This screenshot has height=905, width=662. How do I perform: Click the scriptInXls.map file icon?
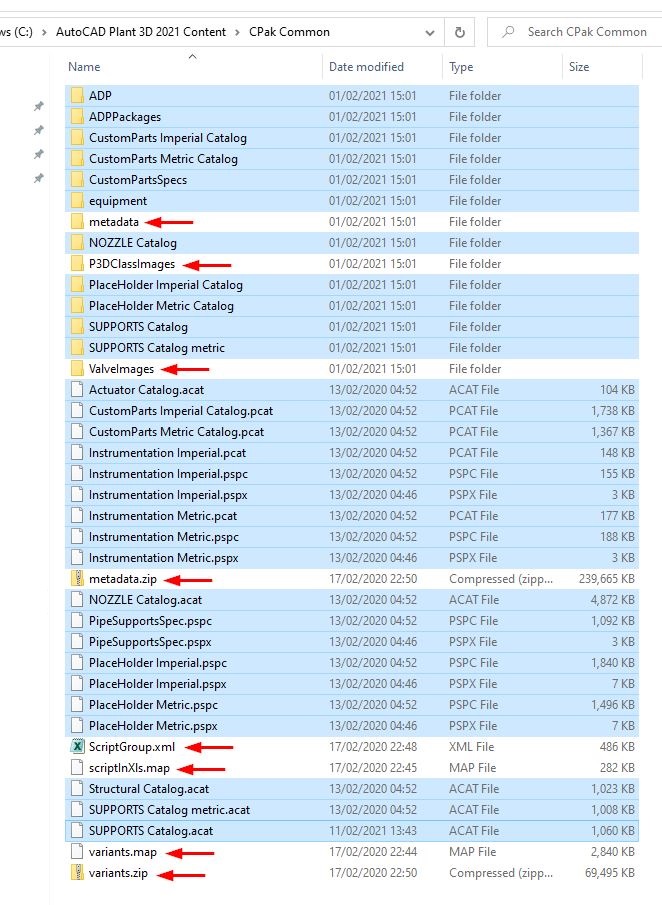point(77,768)
